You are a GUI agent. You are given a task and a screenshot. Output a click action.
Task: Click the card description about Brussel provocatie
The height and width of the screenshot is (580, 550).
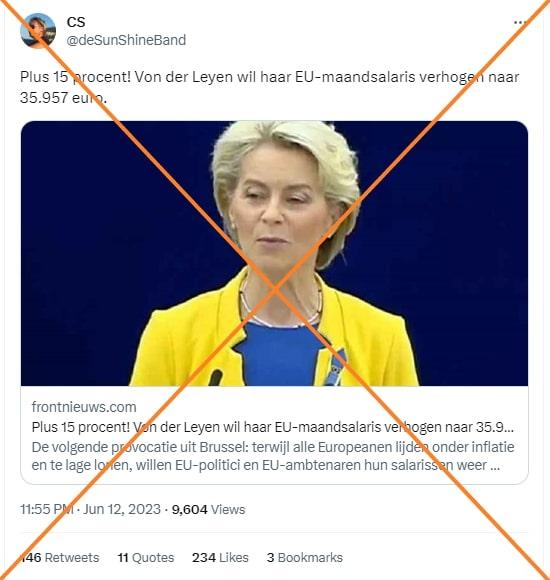coord(273,456)
